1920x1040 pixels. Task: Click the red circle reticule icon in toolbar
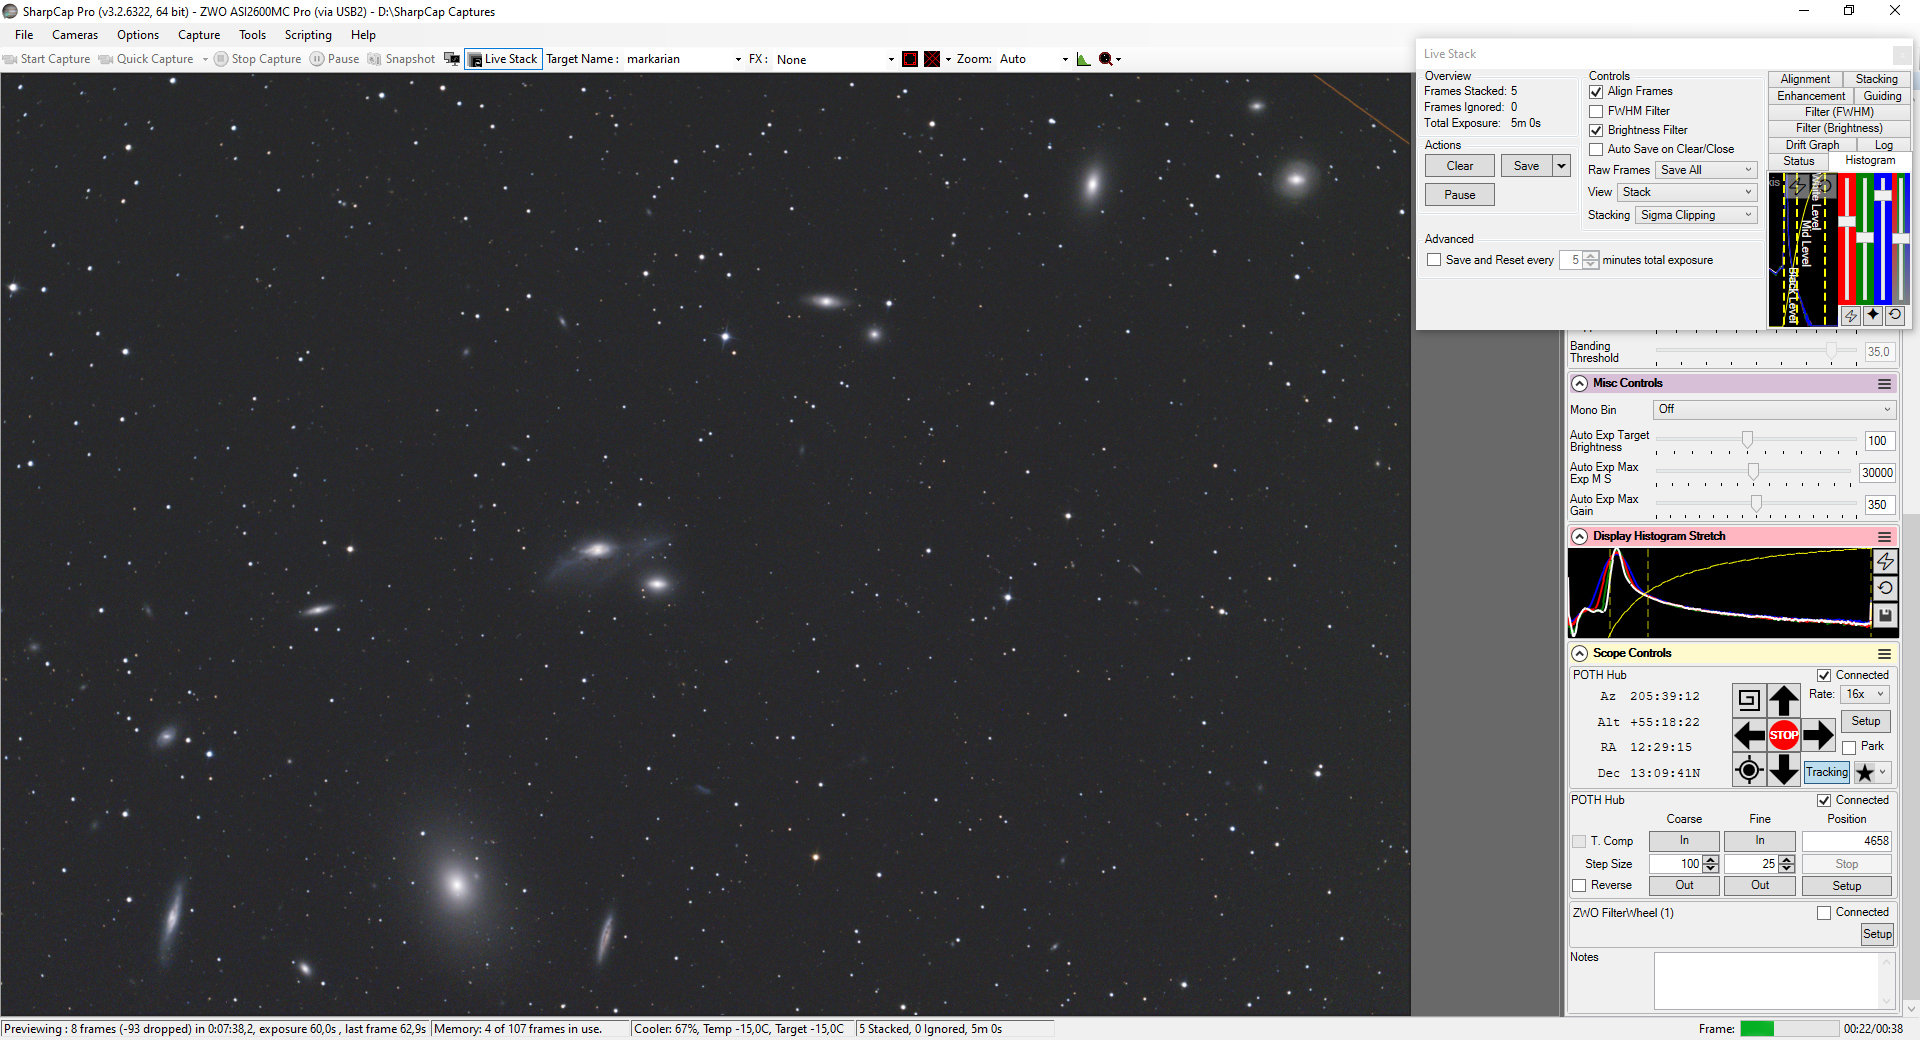[x=910, y=59]
